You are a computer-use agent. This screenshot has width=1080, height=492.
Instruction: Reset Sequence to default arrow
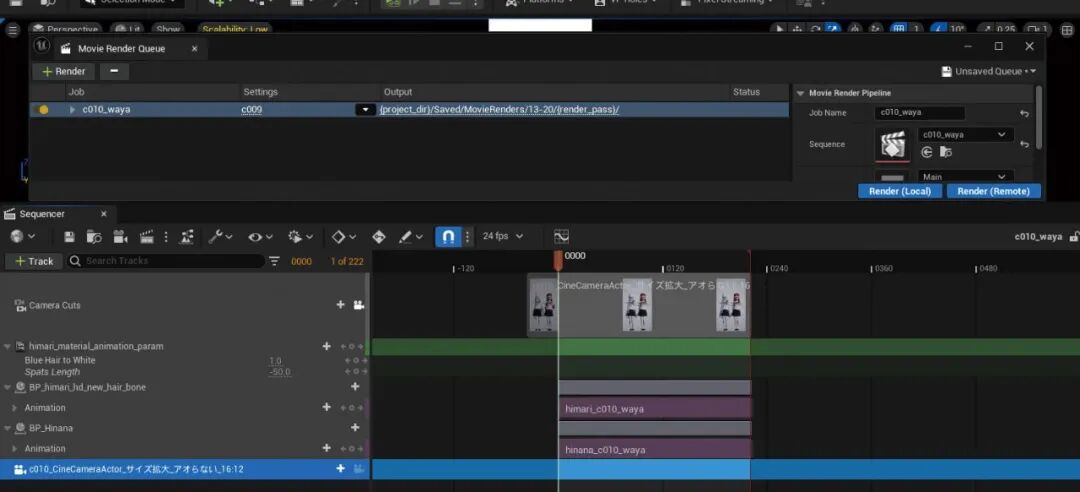pyautogui.click(x=1024, y=144)
